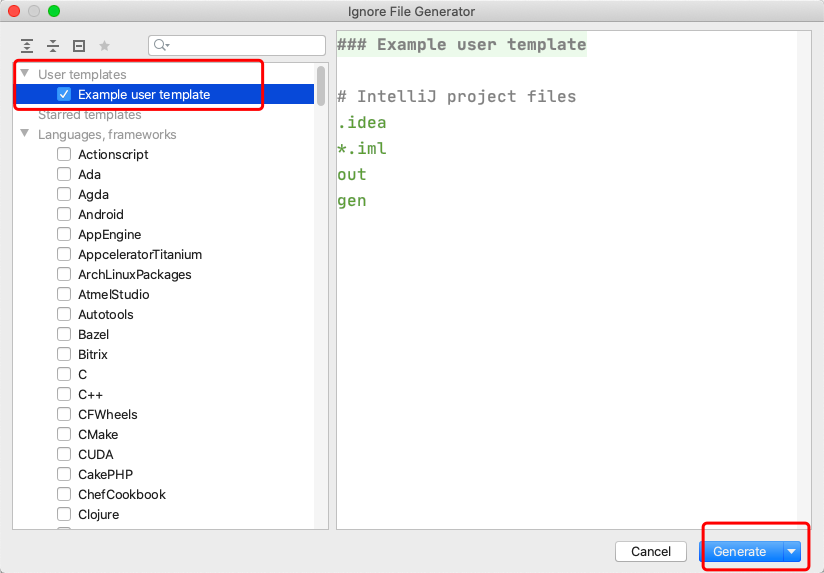The image size is (824, 573).
Task: Enable the Agda template checkbox
Action: [64, 194]
